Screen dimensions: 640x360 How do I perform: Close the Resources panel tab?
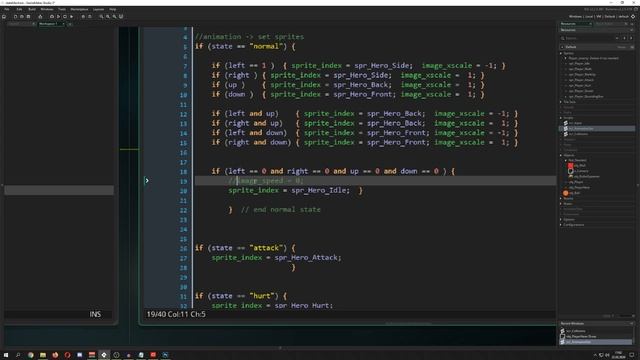tap(590, 24)
